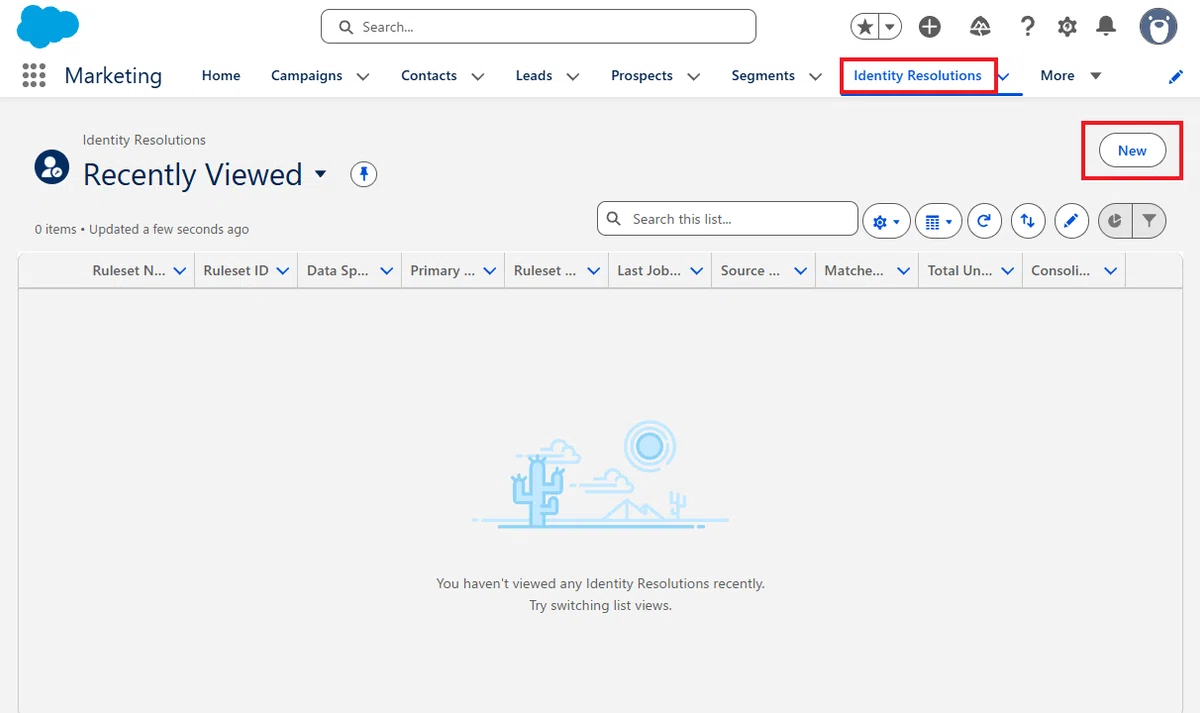Open the Data Sp... column menu
Viewport: 1200px width, 713px height.
(x=387, y=271)
